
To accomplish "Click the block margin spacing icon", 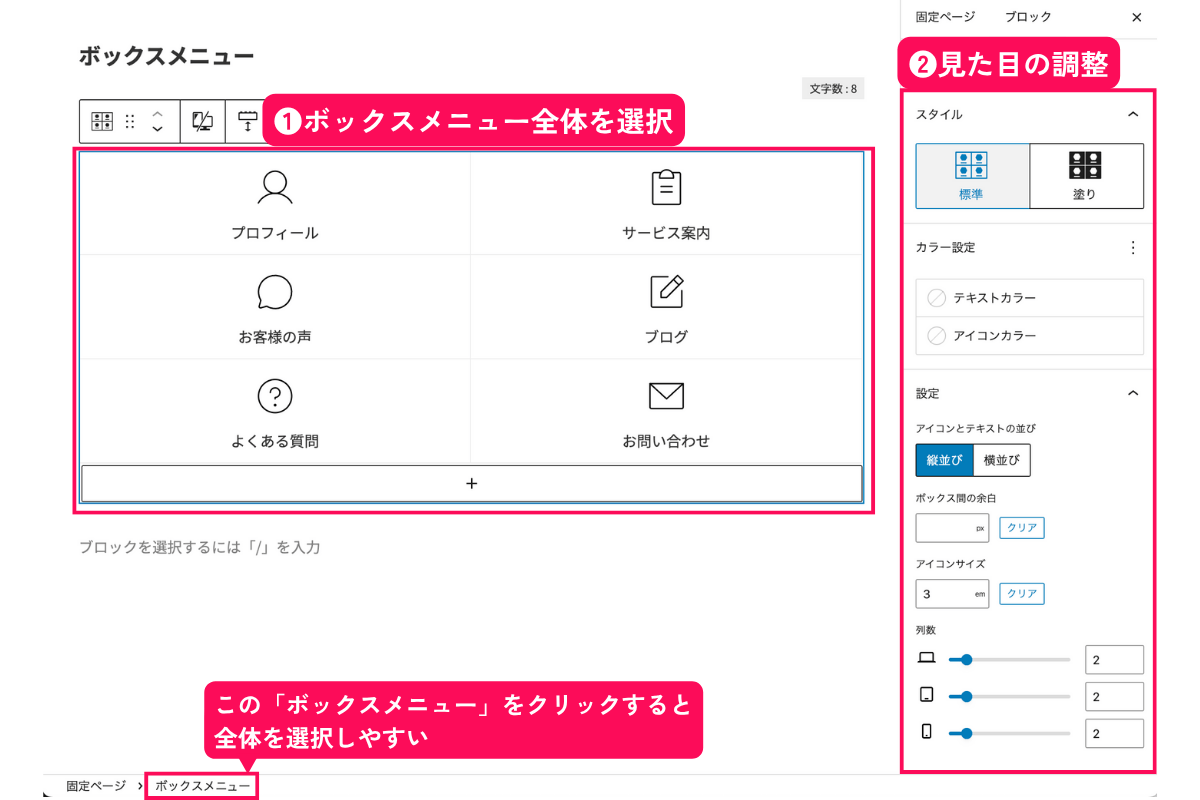I will pyautogui.click(x=247, y=122).
